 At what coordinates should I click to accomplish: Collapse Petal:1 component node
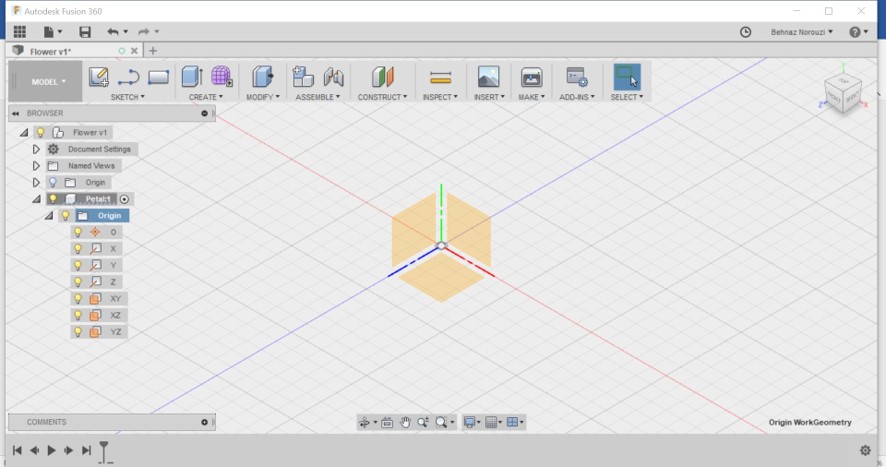[36, 199]
